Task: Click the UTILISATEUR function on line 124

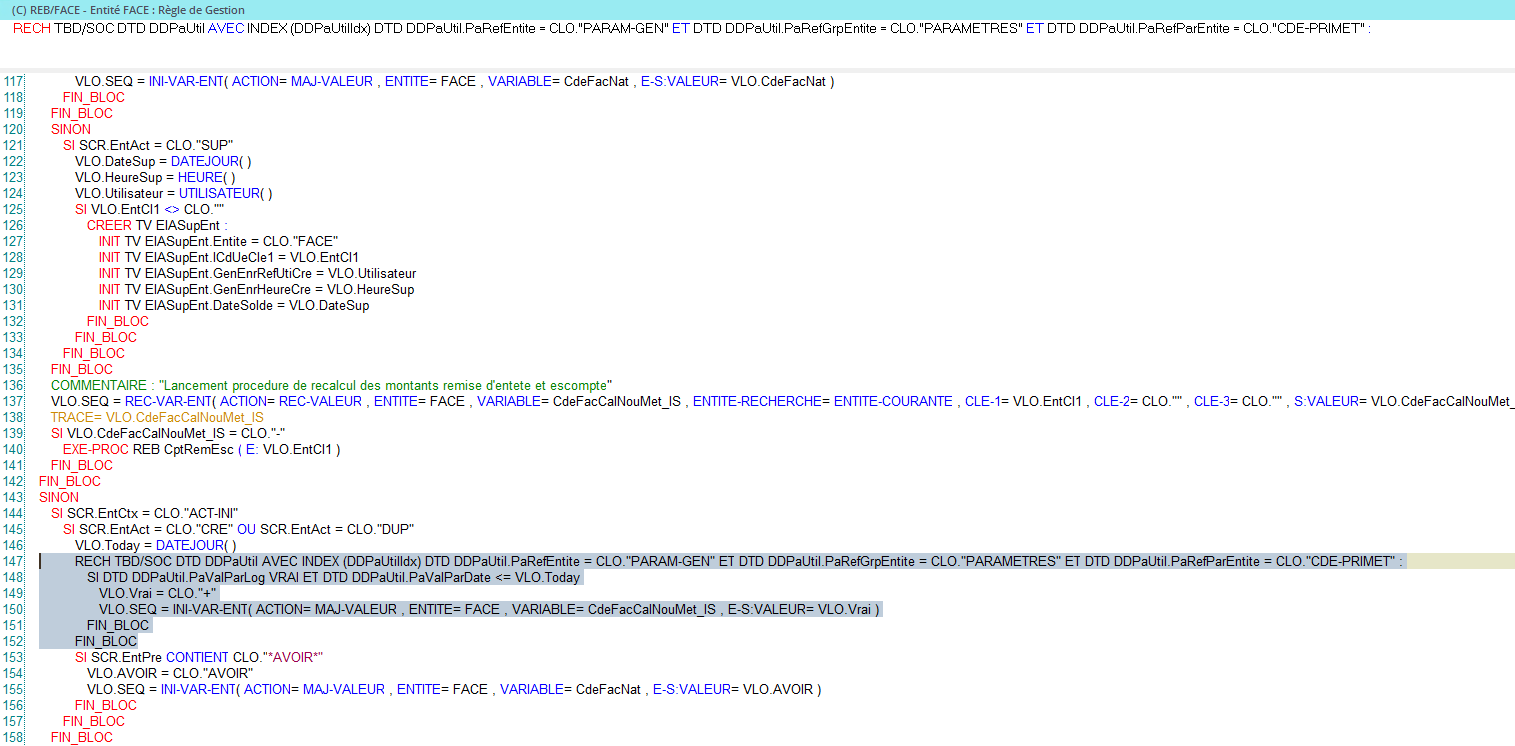Action: click(x=219, y=193)
